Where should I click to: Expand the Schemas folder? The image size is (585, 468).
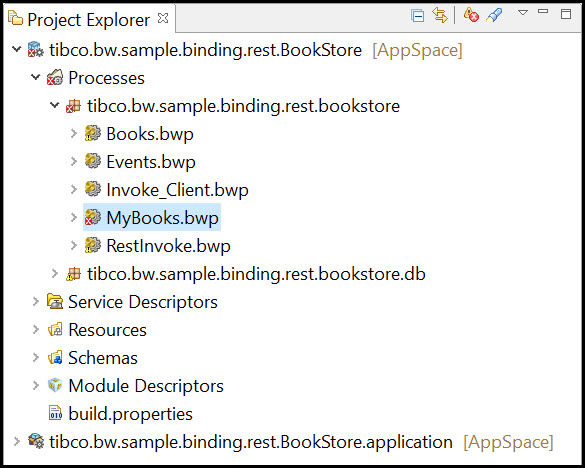pos(36,357)
